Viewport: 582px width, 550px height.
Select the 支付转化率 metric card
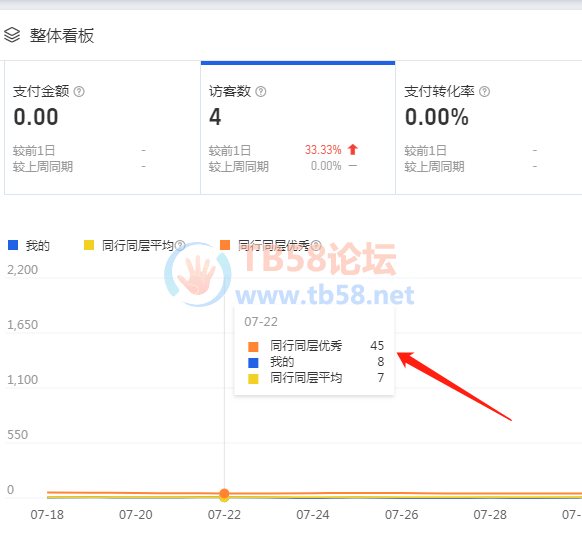489,128
